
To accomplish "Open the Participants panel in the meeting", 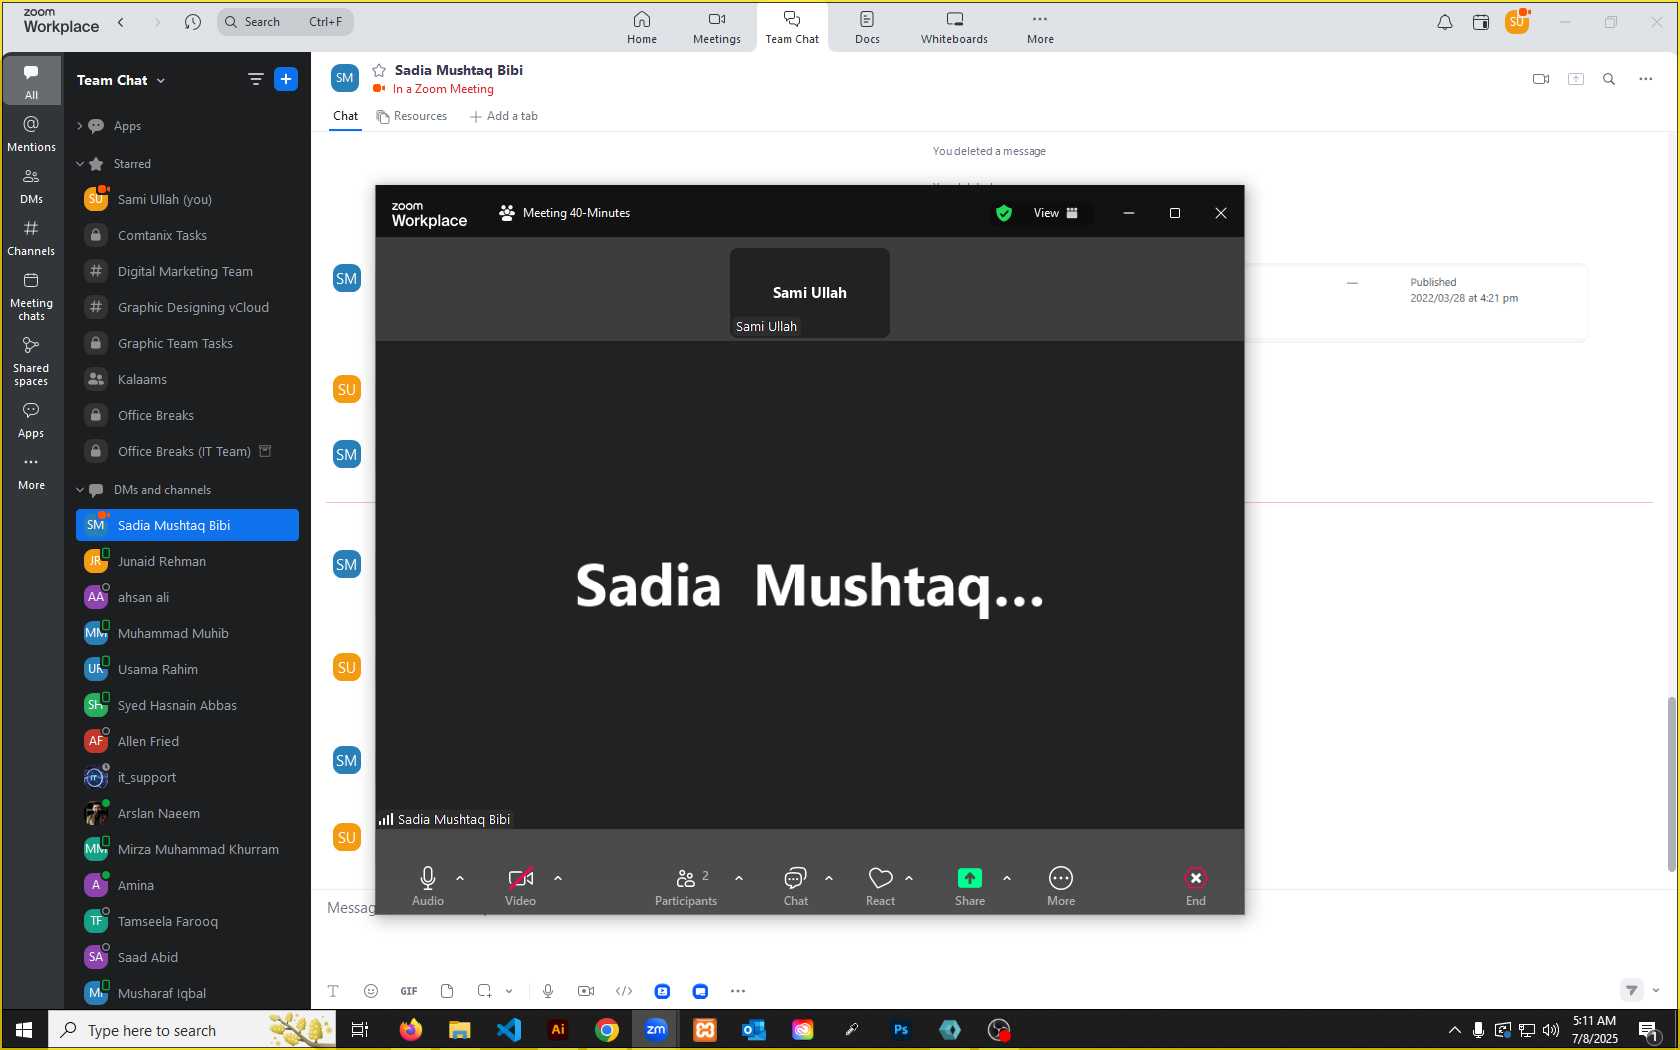I will (686, 885).
